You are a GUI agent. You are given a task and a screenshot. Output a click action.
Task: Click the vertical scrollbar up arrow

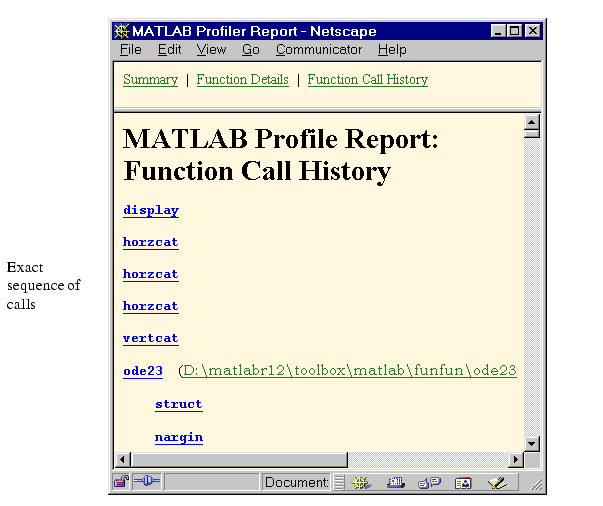coord(532,122)
